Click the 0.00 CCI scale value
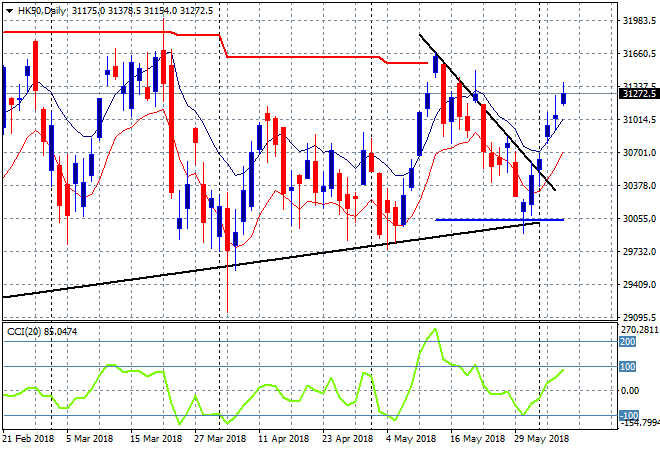This screenshot has width=660, height=450. [630, 391]
